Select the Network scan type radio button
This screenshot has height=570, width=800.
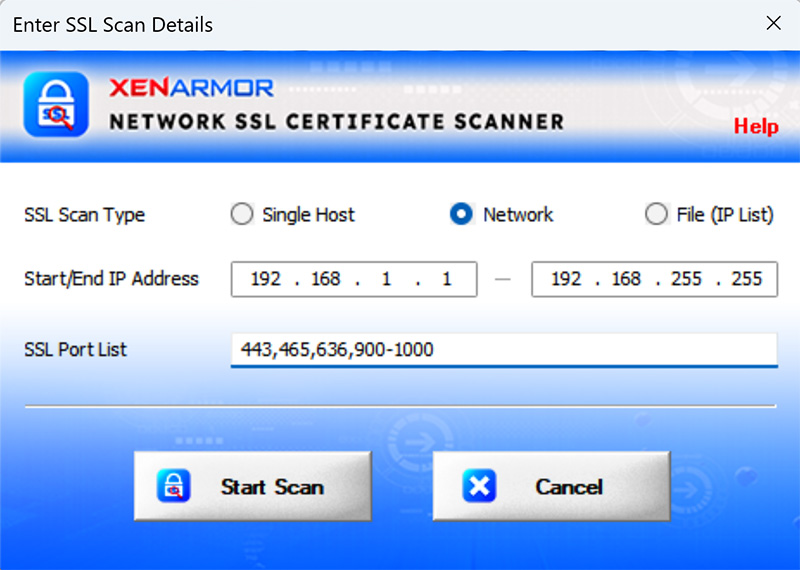(x=461, y=214)
